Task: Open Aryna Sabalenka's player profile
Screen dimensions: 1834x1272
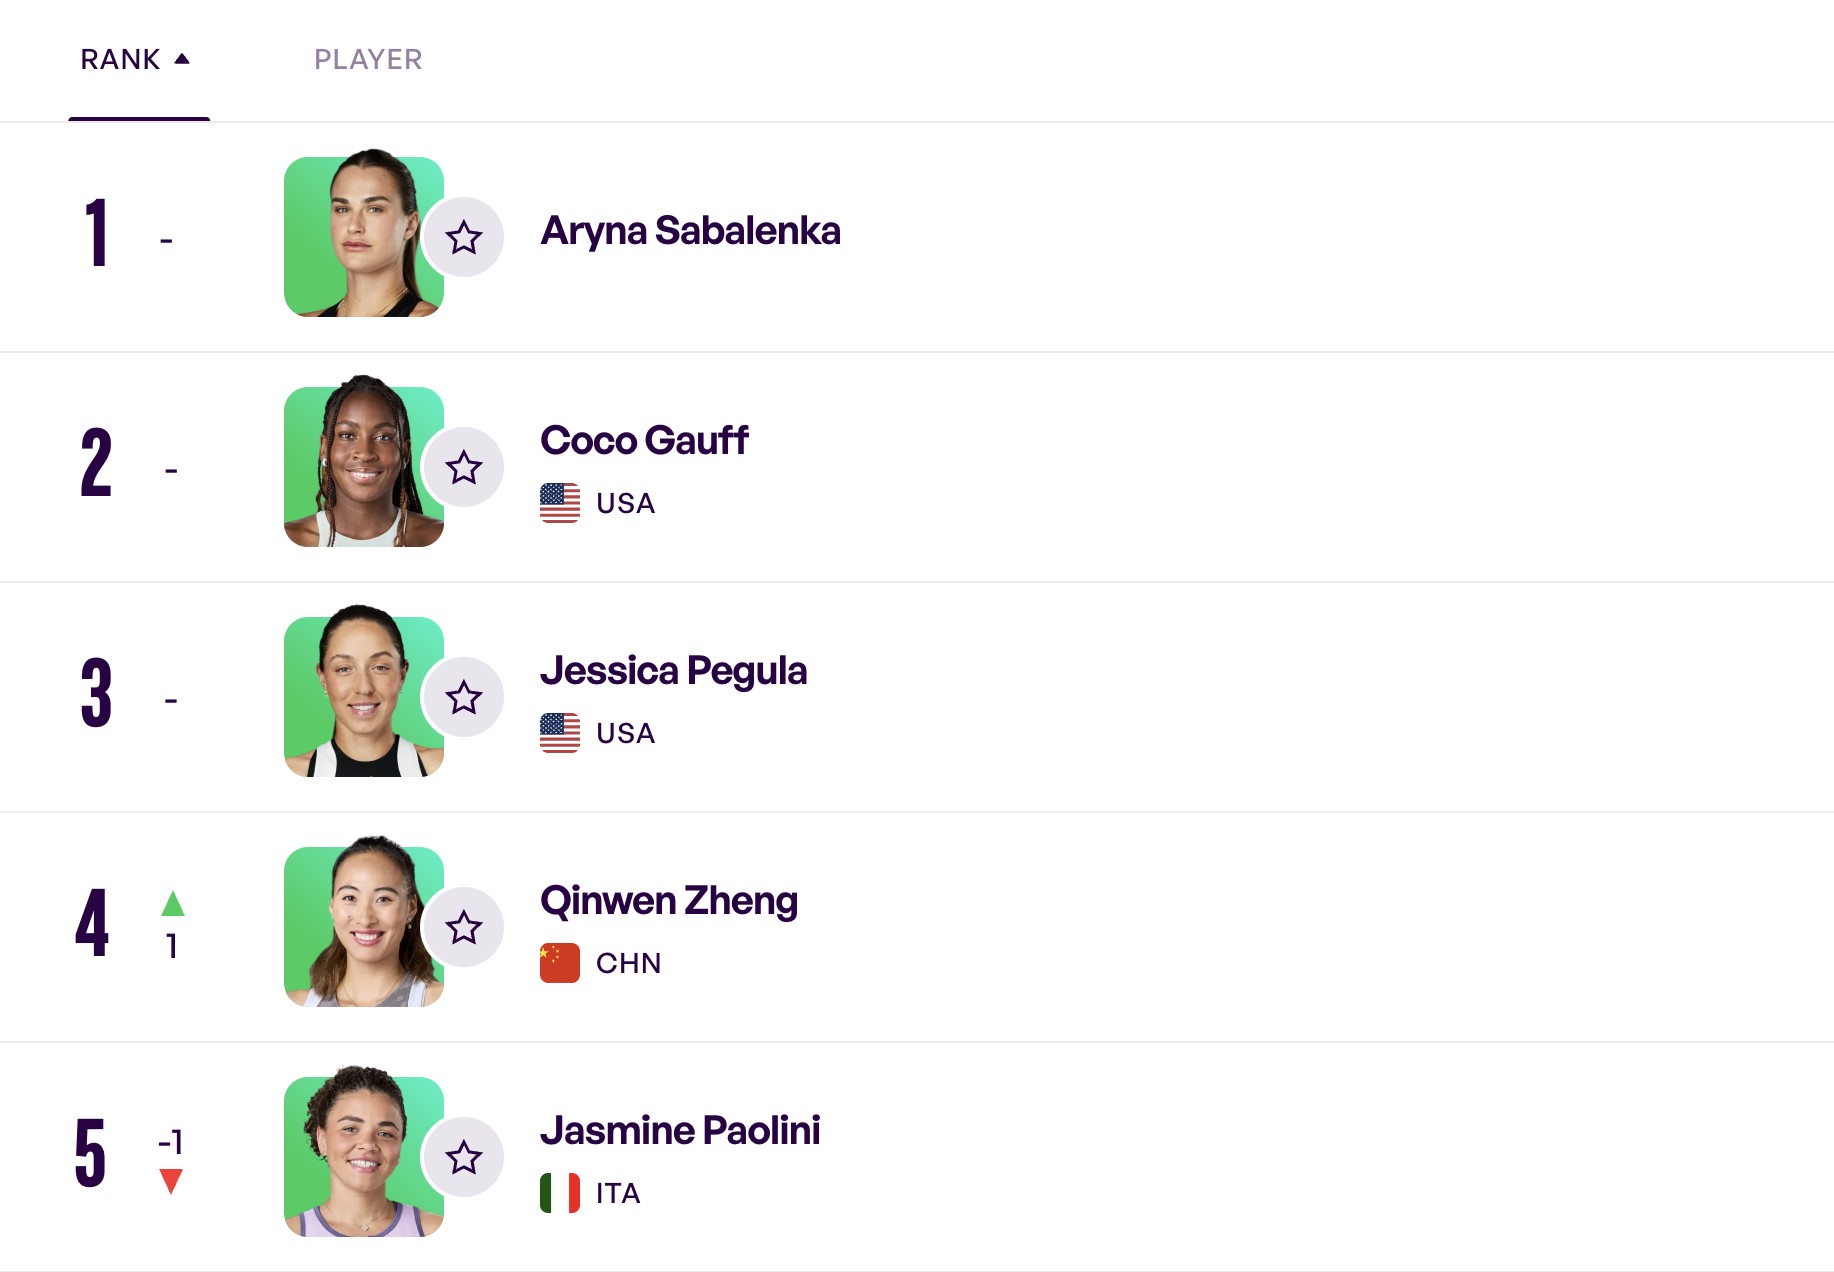Action: (x=690, y=231)
